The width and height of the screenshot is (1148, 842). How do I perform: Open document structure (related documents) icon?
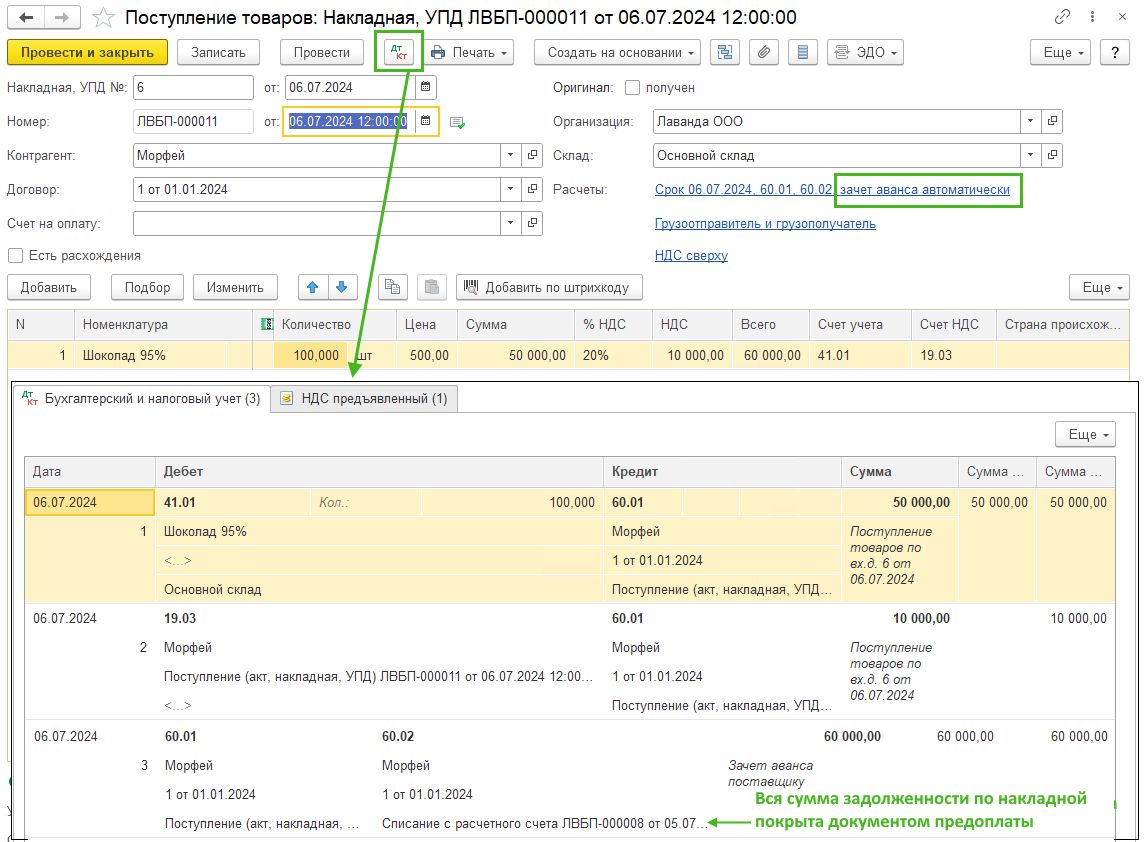coord(725,52)
